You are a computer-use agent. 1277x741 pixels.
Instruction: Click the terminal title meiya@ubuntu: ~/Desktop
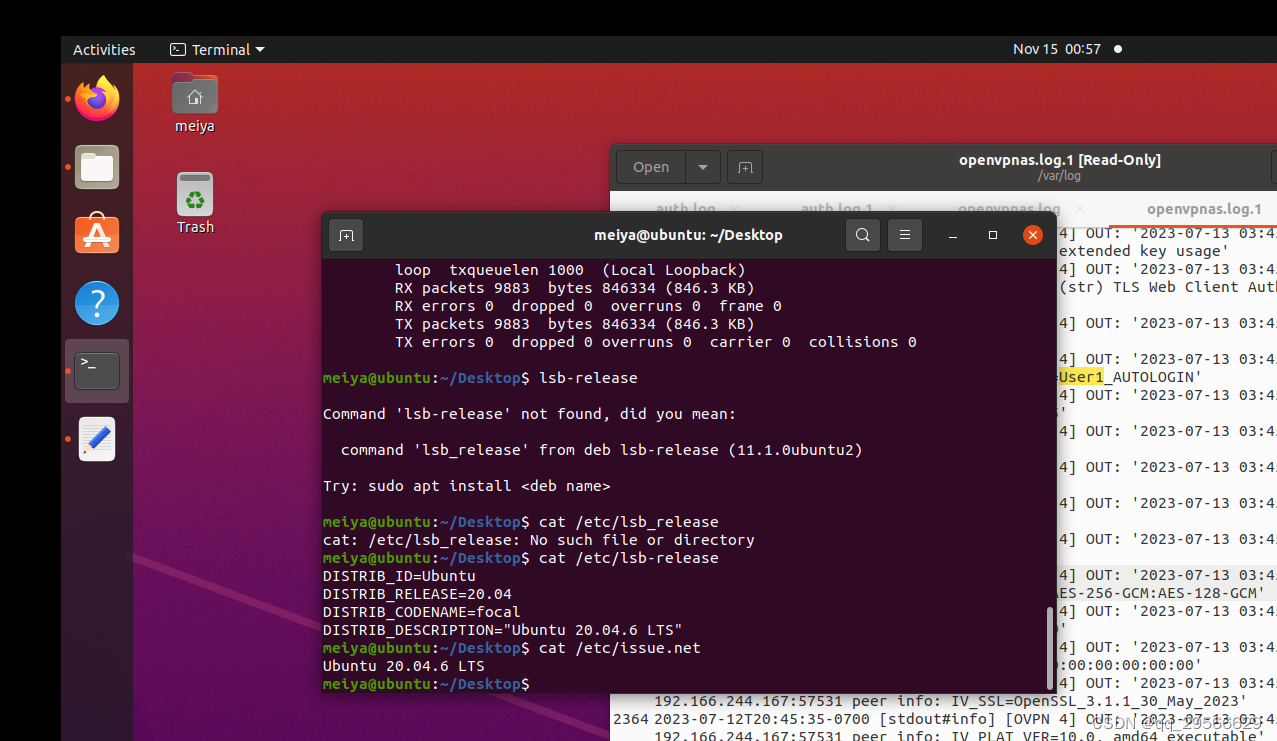[x=688, y=235]
